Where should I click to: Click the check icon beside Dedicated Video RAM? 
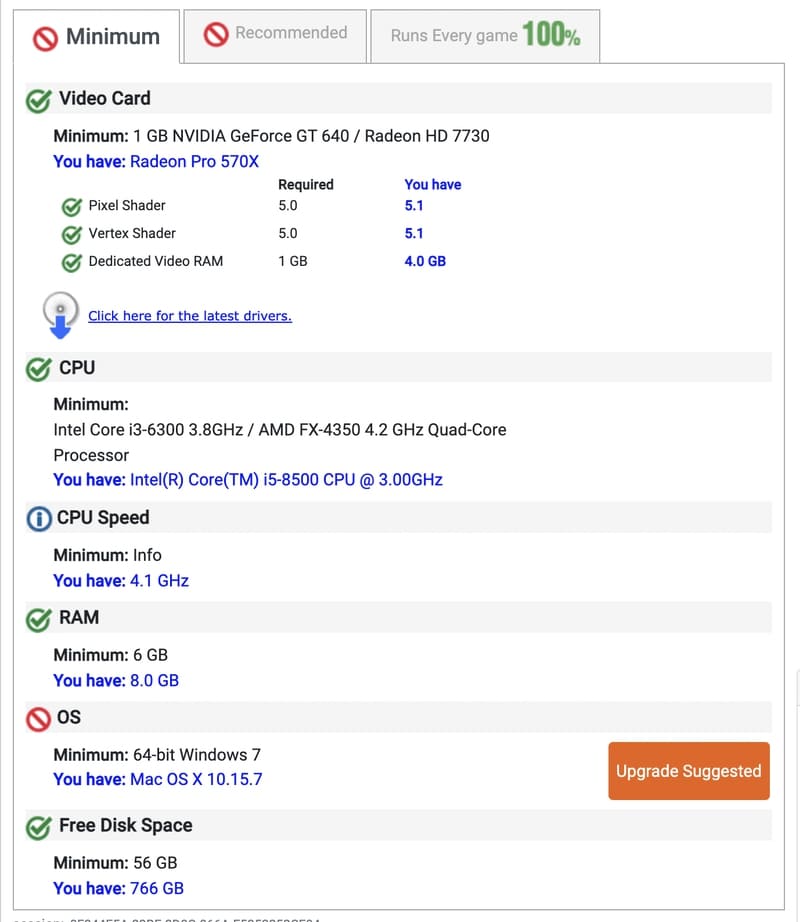click(71, 262)
